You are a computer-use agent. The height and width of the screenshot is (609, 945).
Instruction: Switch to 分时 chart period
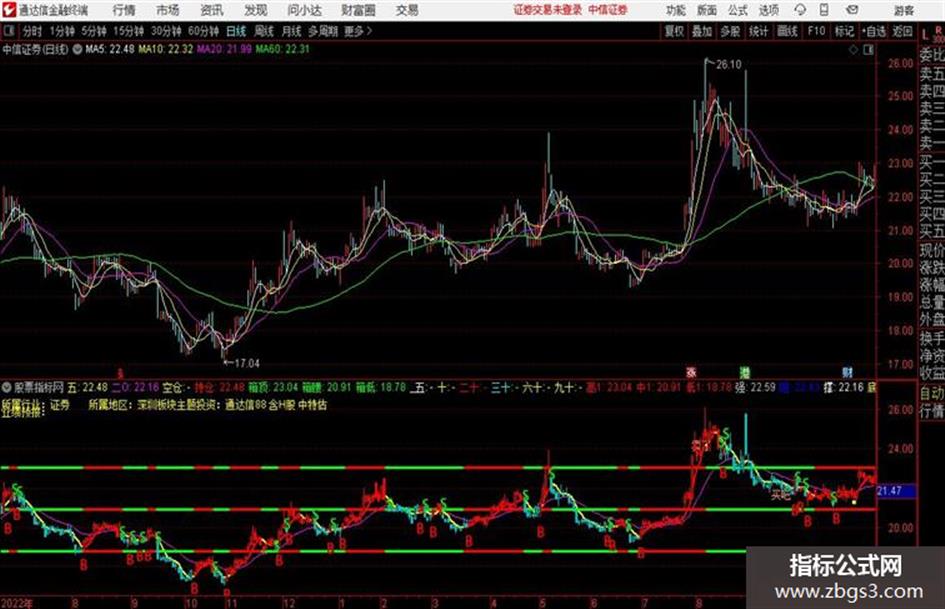pyautogui.click(x=33, y=31)
